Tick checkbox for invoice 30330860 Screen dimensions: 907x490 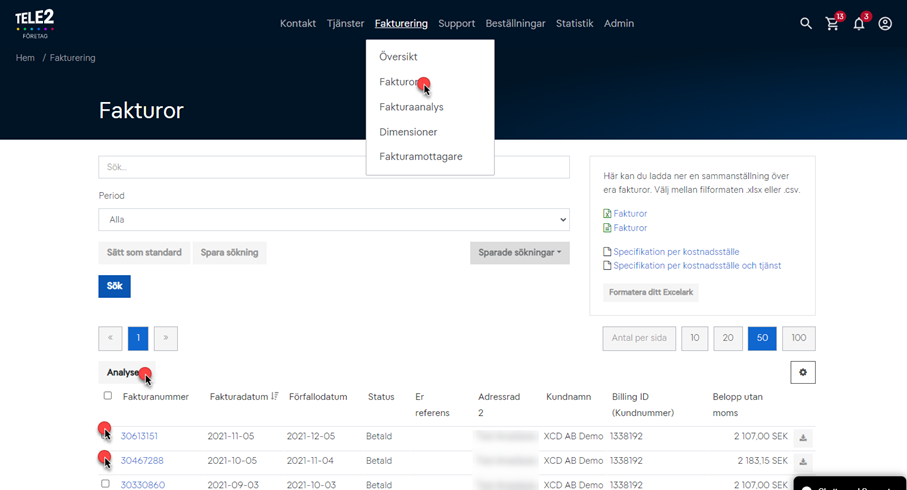click(105, 483)
